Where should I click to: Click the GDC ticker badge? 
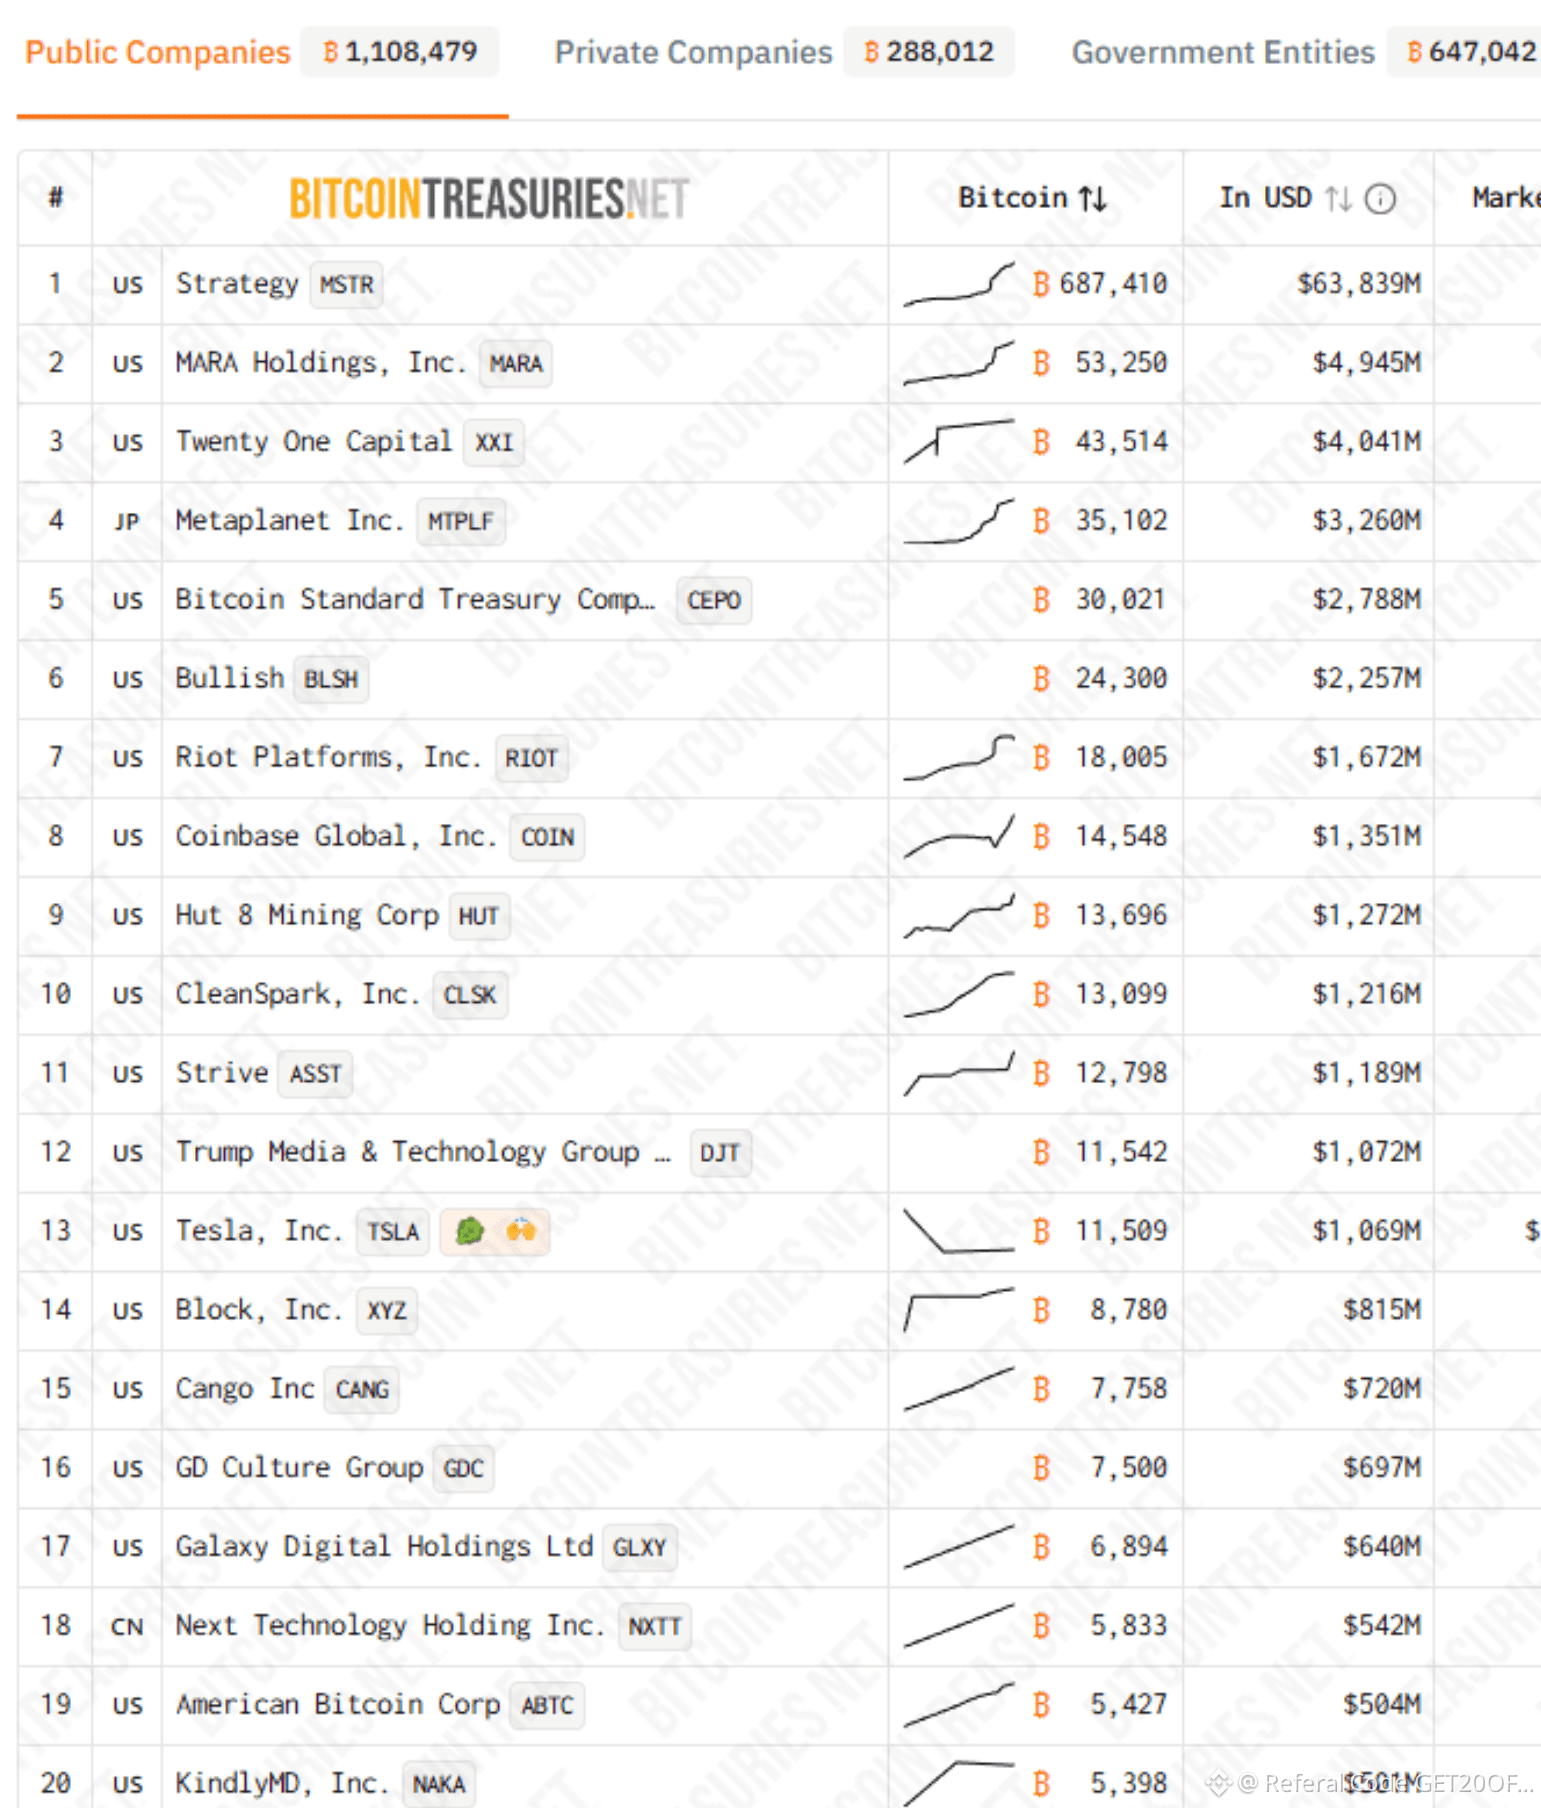(464, 1469)
